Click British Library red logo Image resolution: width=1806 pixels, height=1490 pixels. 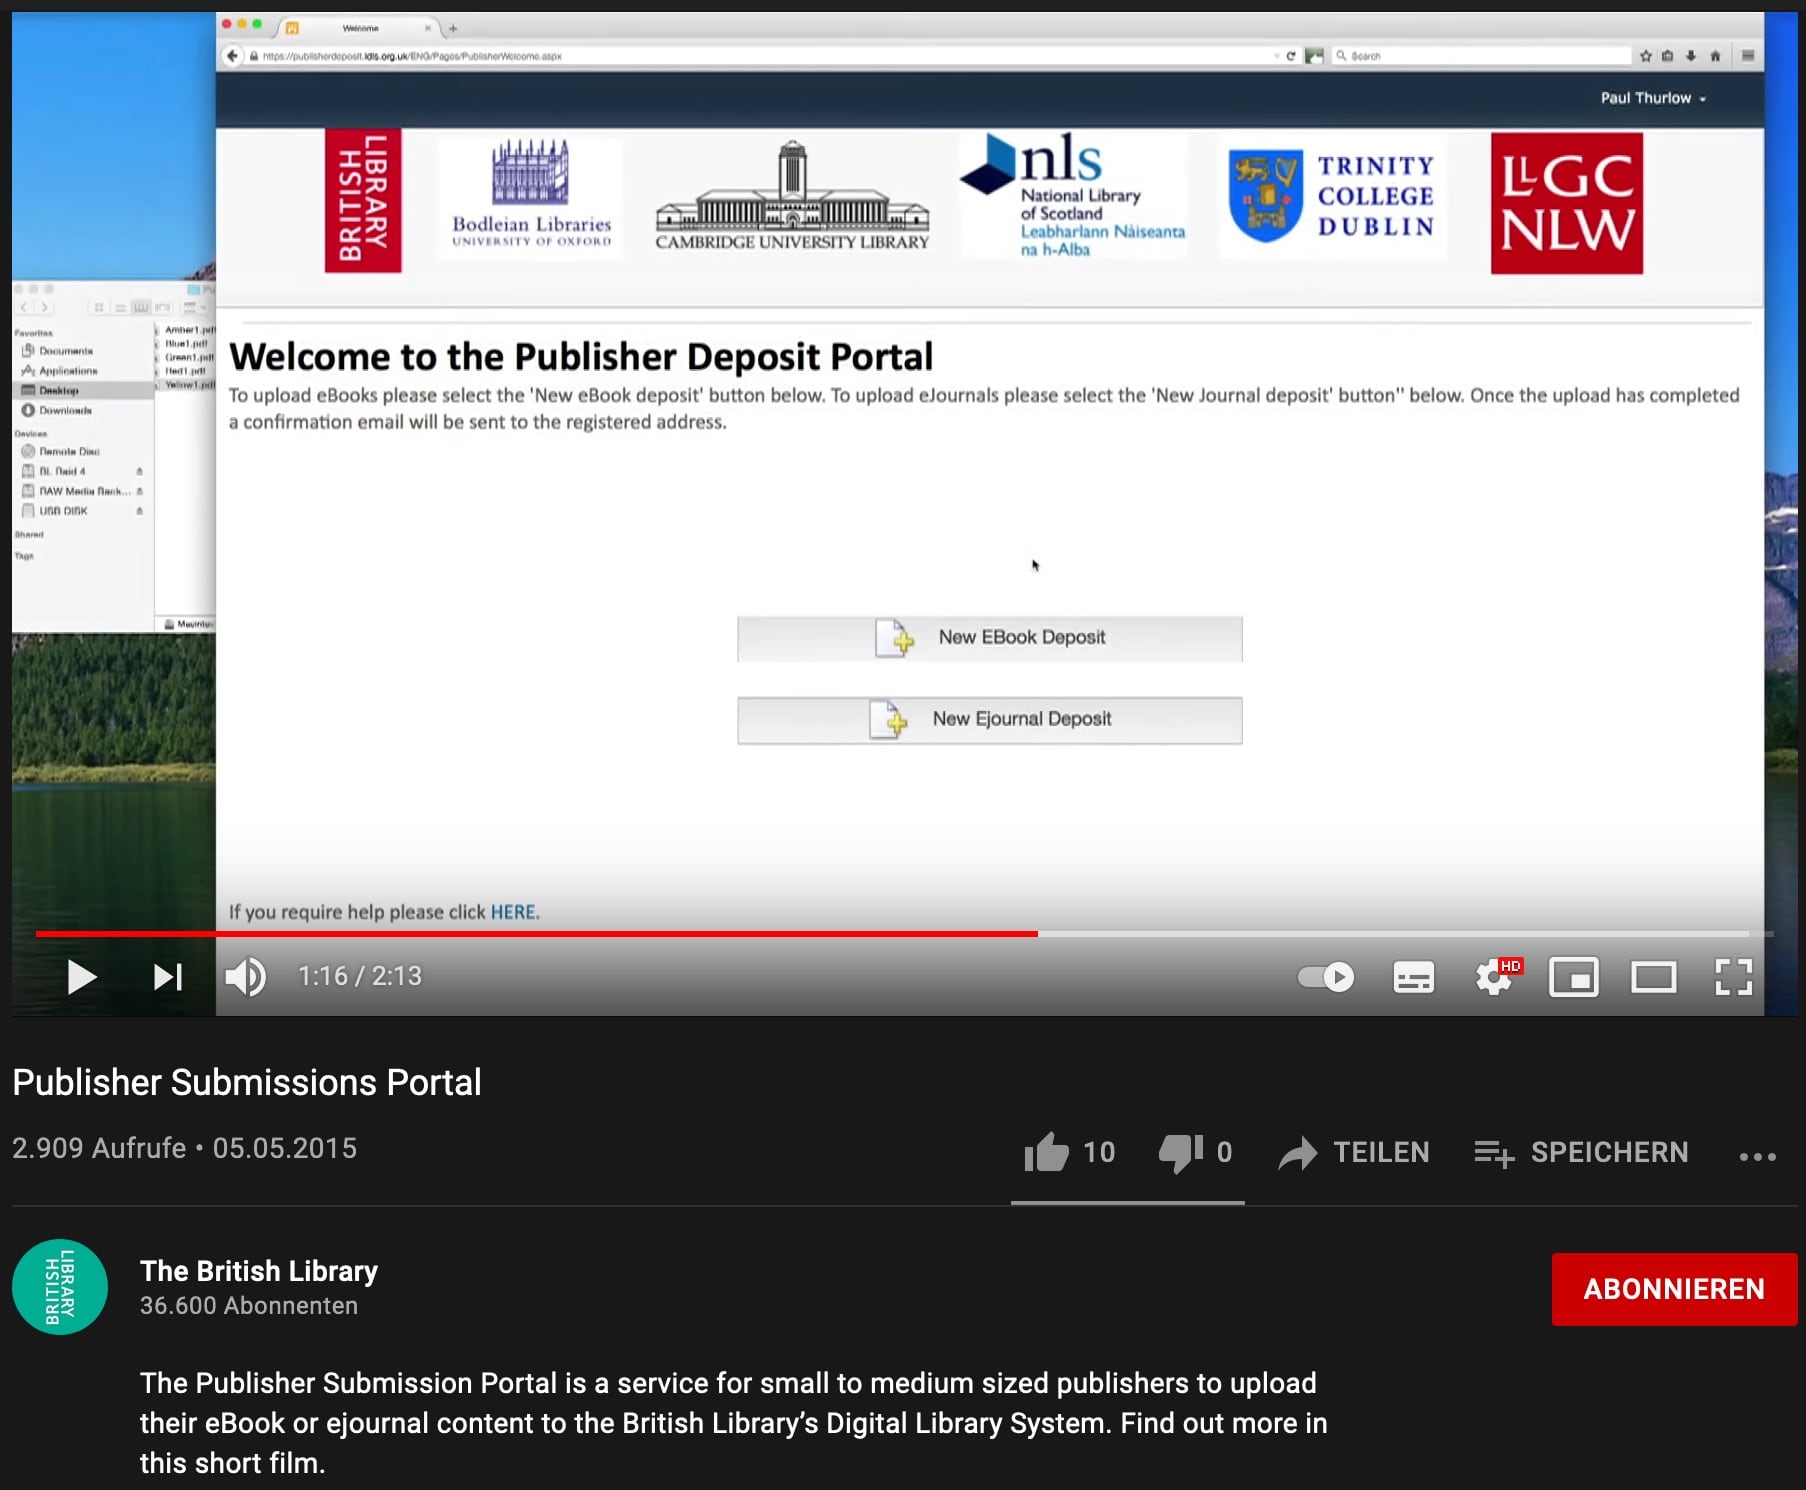[363, 200]
